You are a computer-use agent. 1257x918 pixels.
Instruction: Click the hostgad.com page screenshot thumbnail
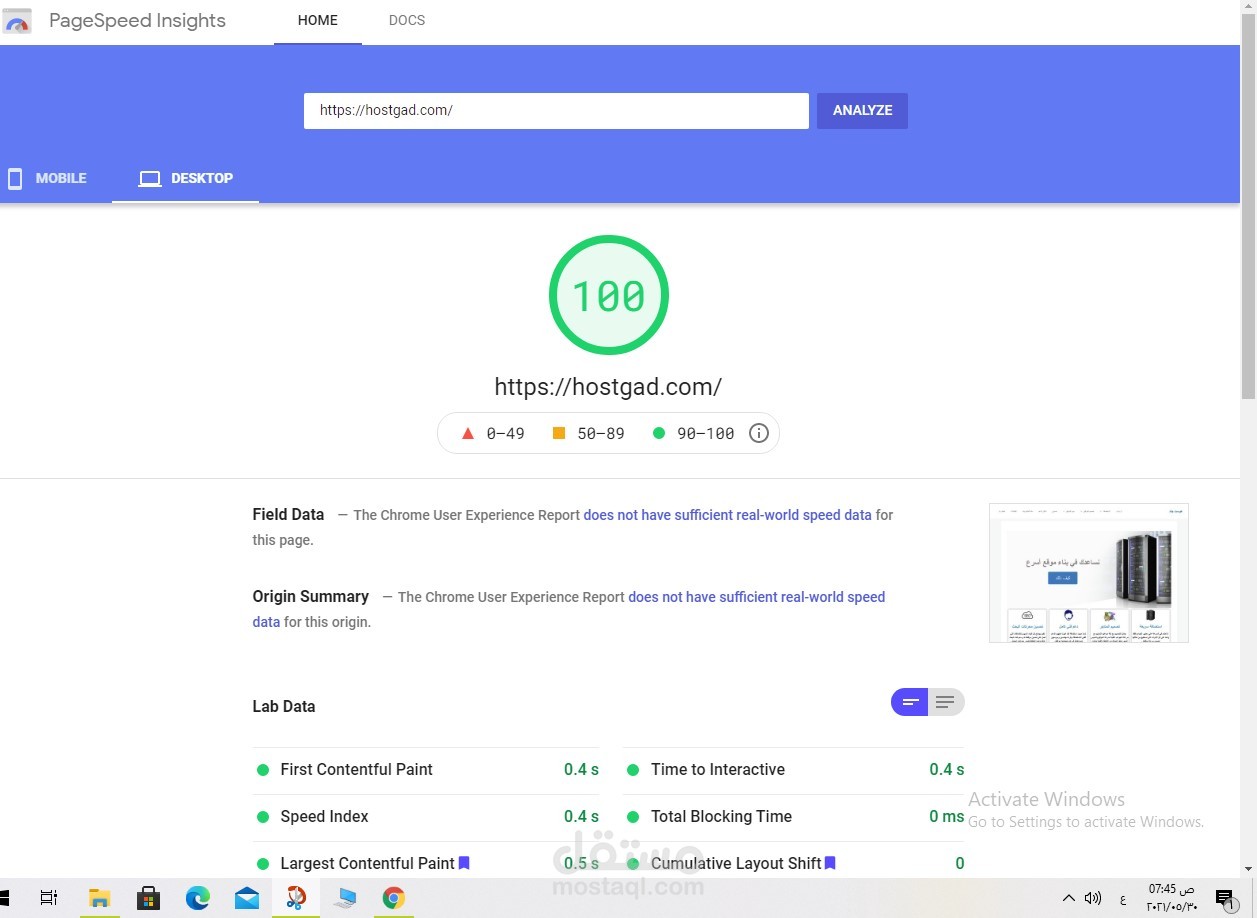1089,573
